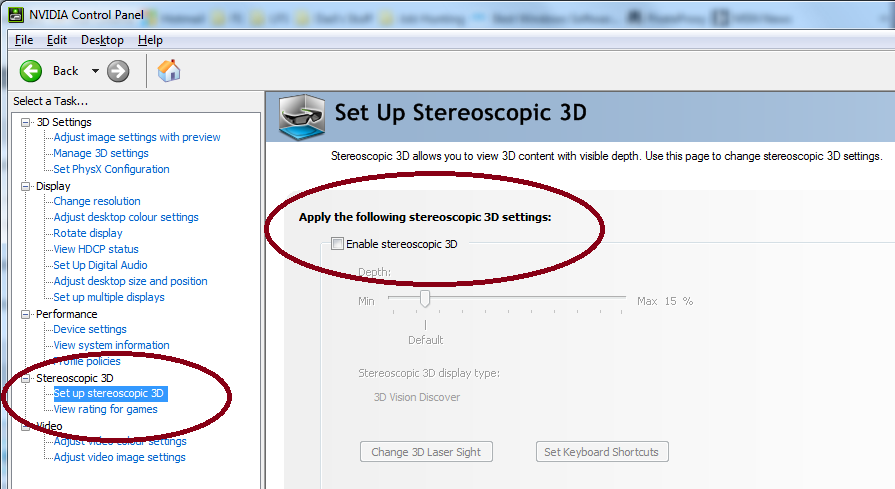
Task: Collapse the Stereoscopic 3D tree node
Action: coord(25,378)
